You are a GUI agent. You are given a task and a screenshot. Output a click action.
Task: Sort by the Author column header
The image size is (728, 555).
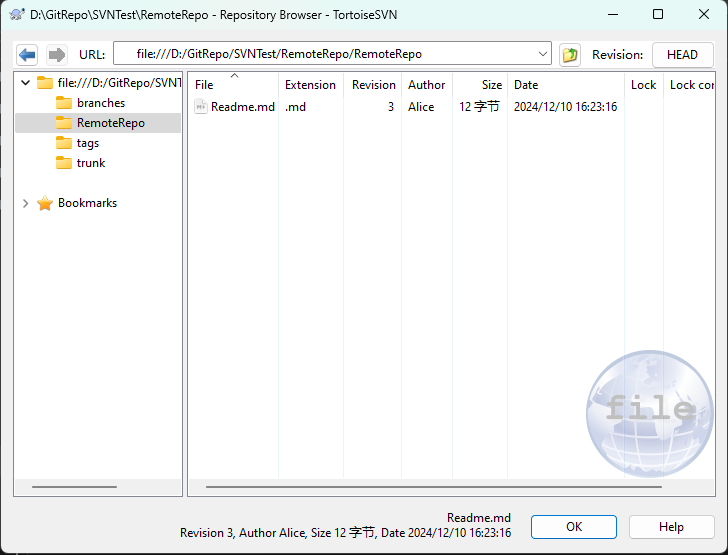pos(427,85)
